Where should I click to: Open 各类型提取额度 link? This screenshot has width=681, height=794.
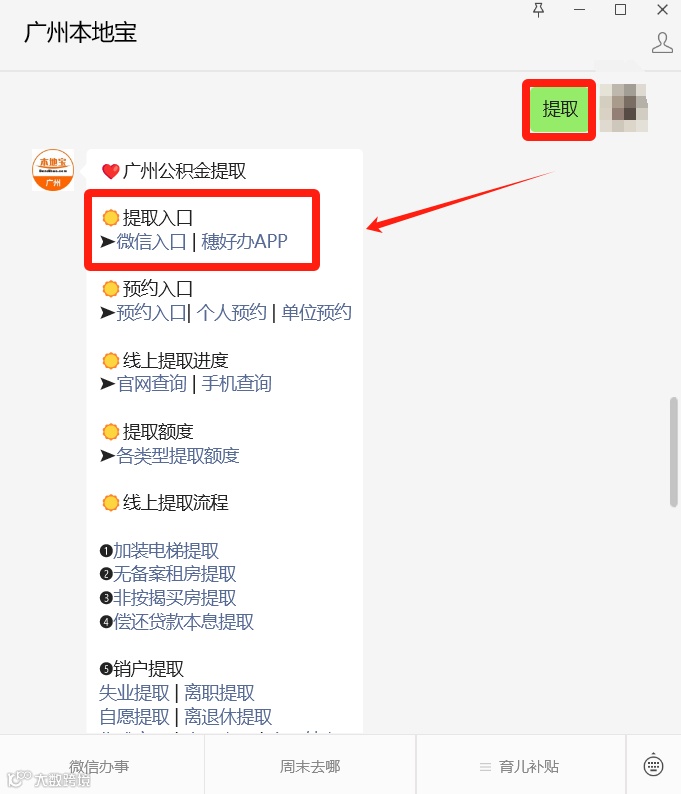(x=178, y=456)
